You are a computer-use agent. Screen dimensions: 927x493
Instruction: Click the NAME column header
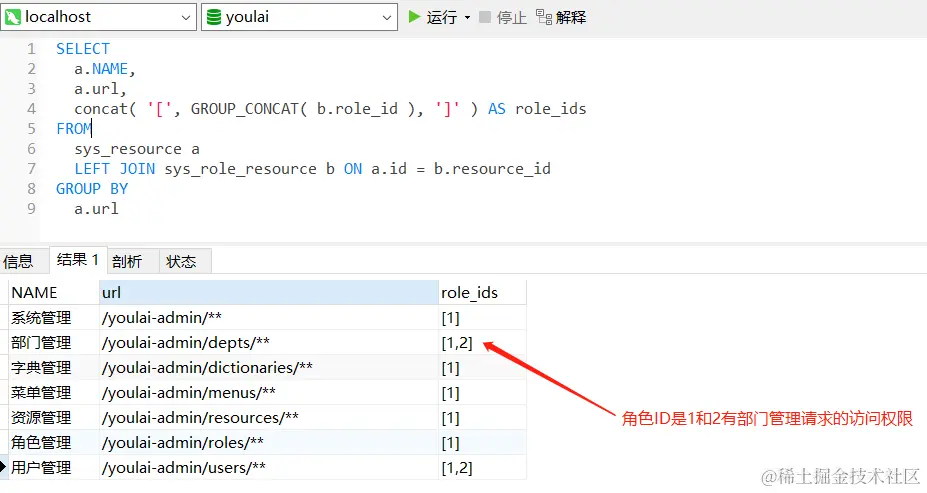tap(54, 293)
